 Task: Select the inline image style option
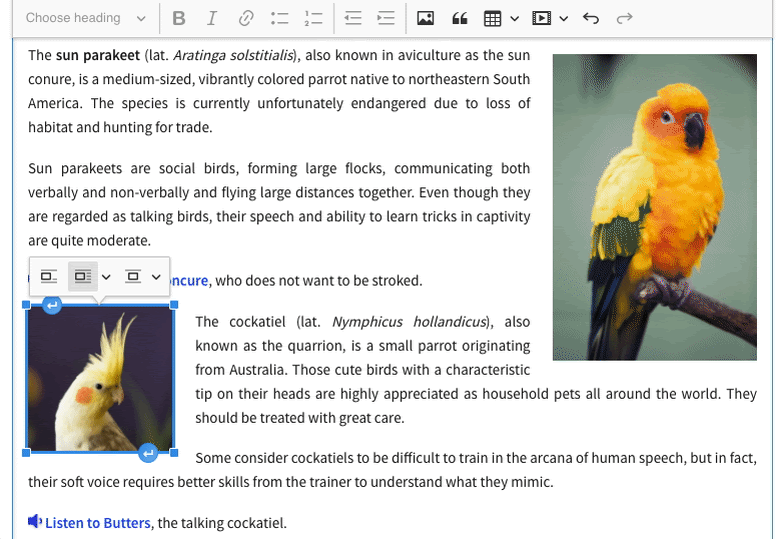48,276
